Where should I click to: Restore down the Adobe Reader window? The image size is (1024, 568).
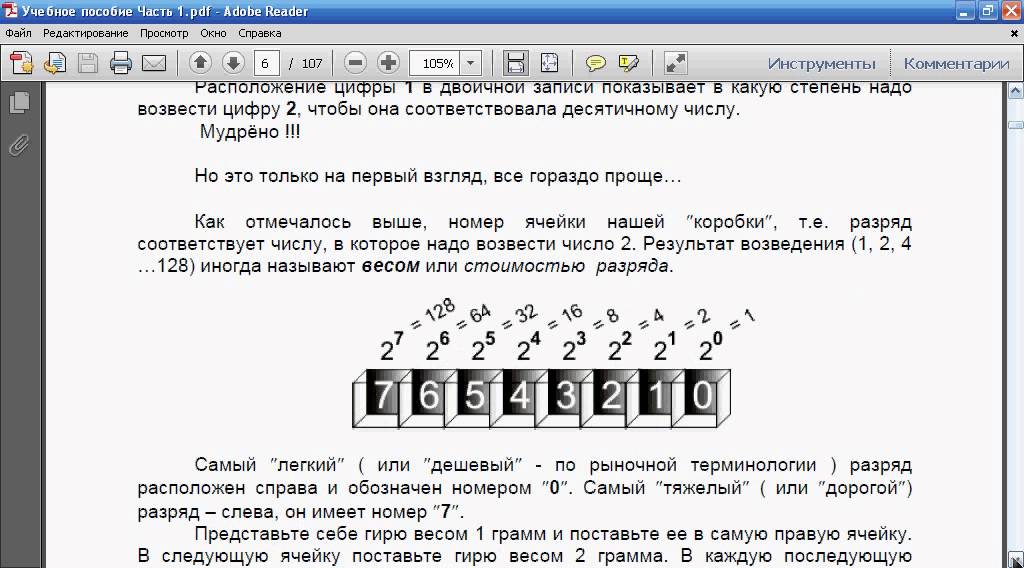coord(987,11)
